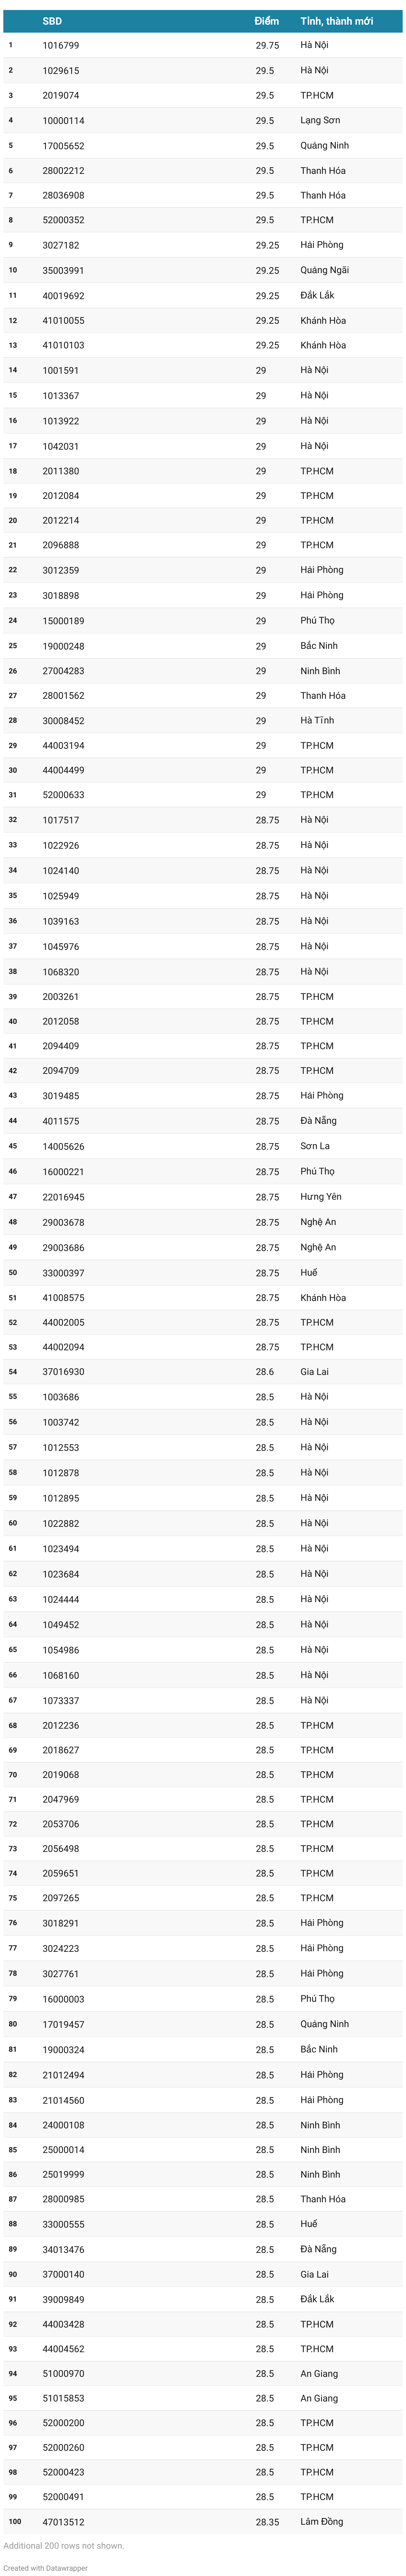Select row with SBD 19000248 Bắc Ninh

203,645
